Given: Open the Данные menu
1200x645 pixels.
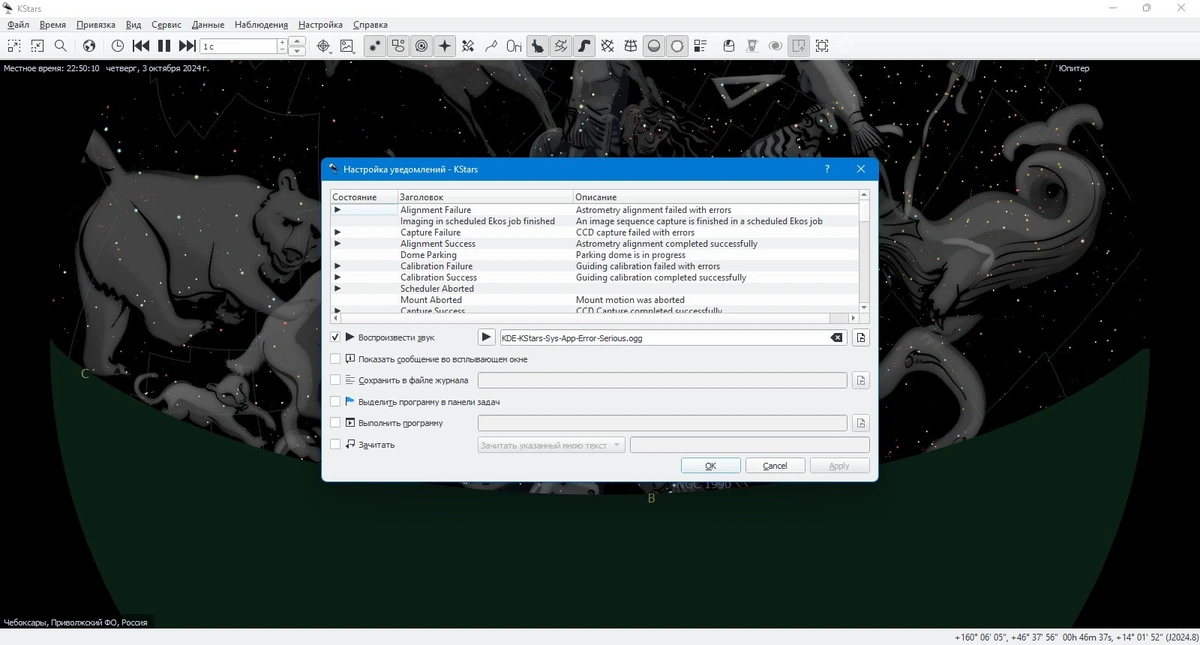Looking at the screenshot, I should (208, 24).
